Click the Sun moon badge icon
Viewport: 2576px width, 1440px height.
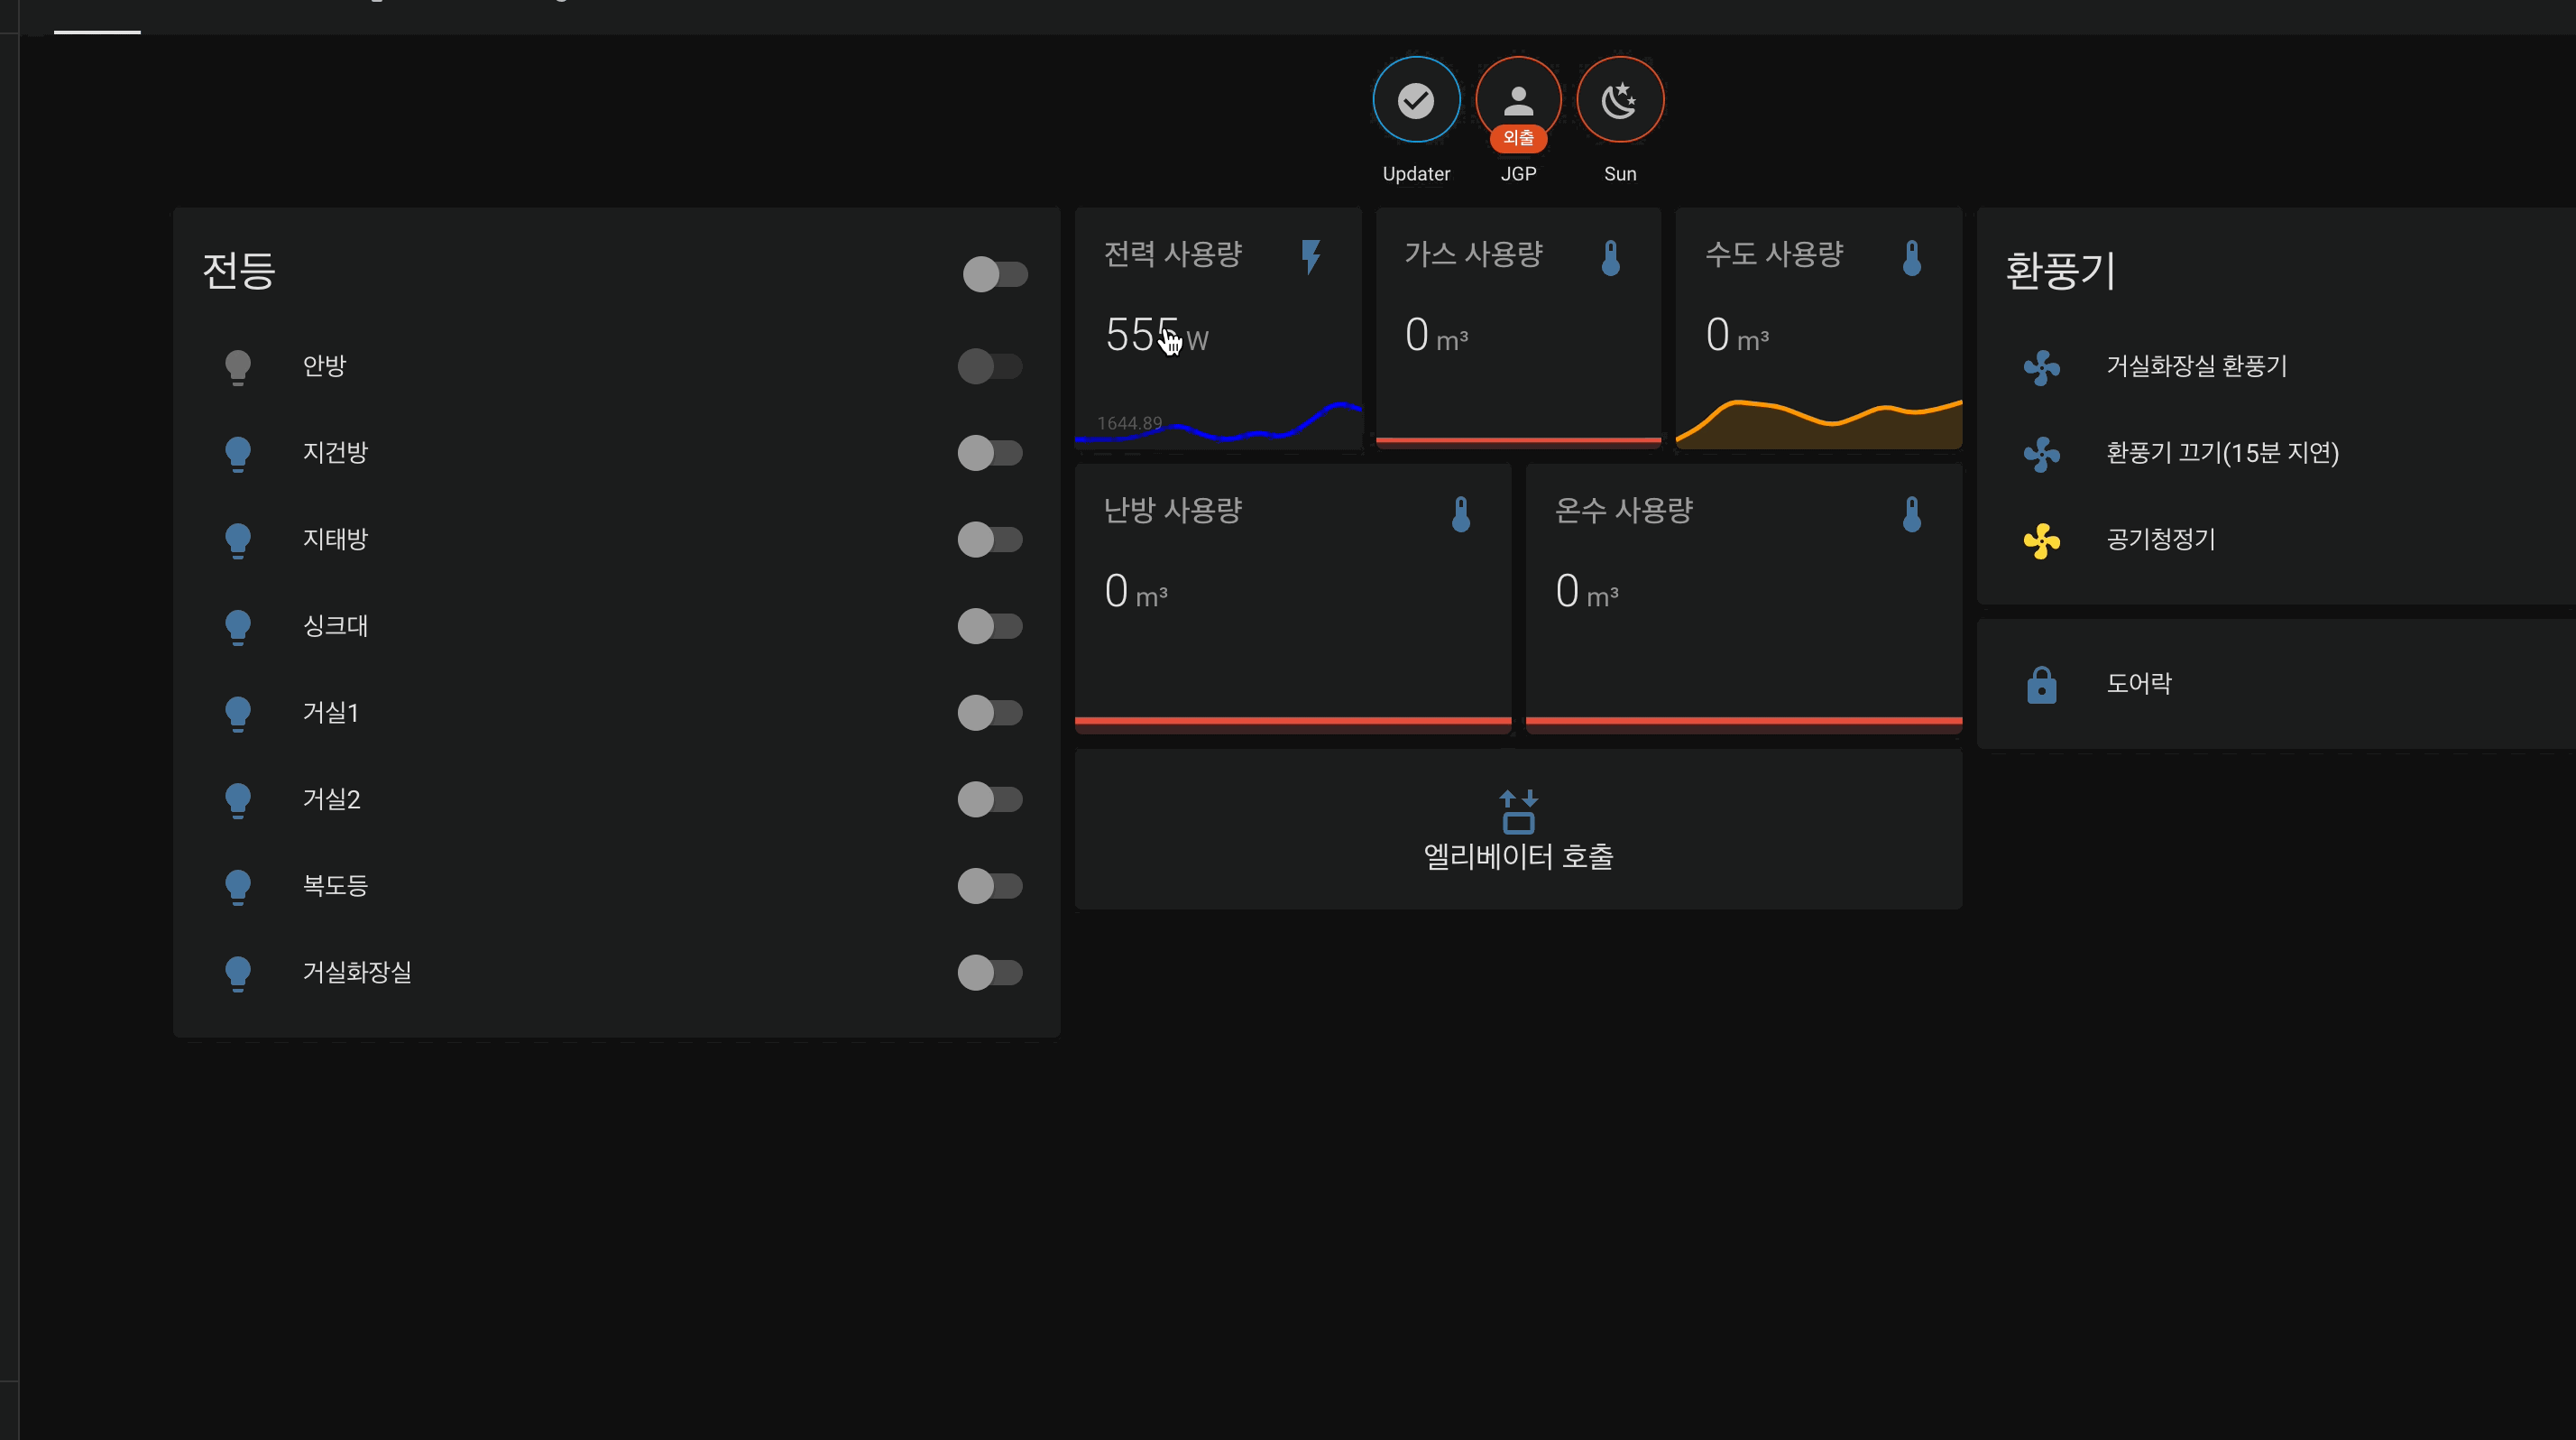[1619, 100]
